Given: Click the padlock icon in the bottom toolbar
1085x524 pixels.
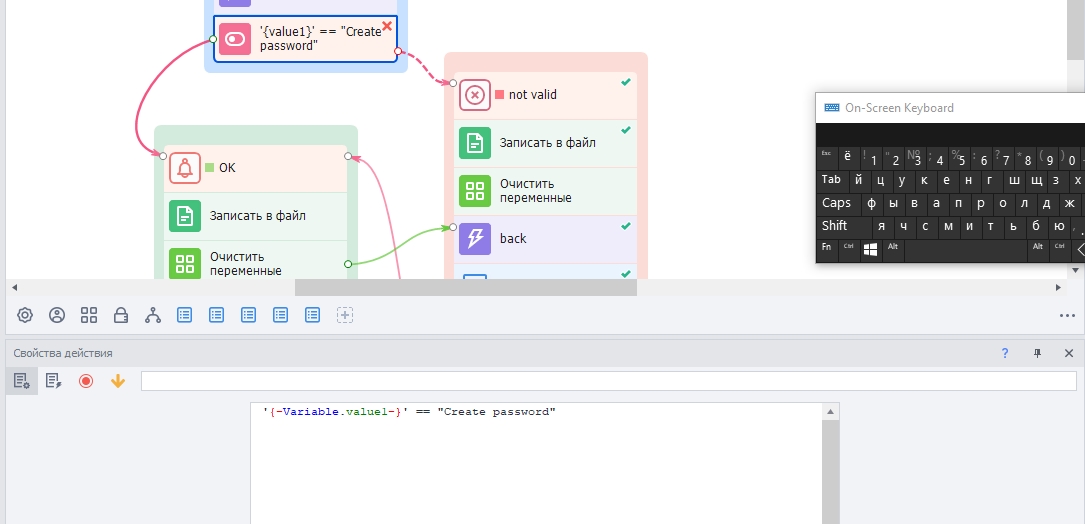Looking at the screenshot, I should pos(121,316).
